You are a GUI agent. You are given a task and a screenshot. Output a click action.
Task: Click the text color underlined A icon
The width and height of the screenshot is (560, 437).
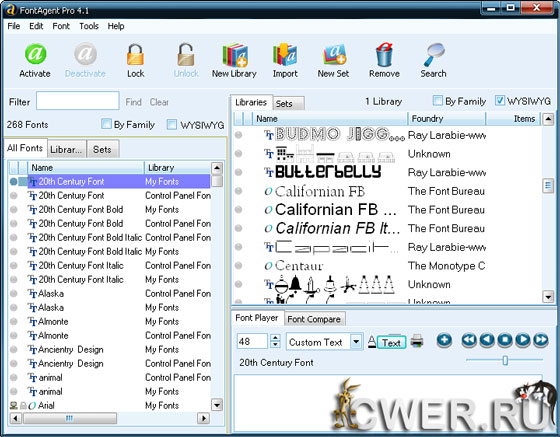click(372, 342)
